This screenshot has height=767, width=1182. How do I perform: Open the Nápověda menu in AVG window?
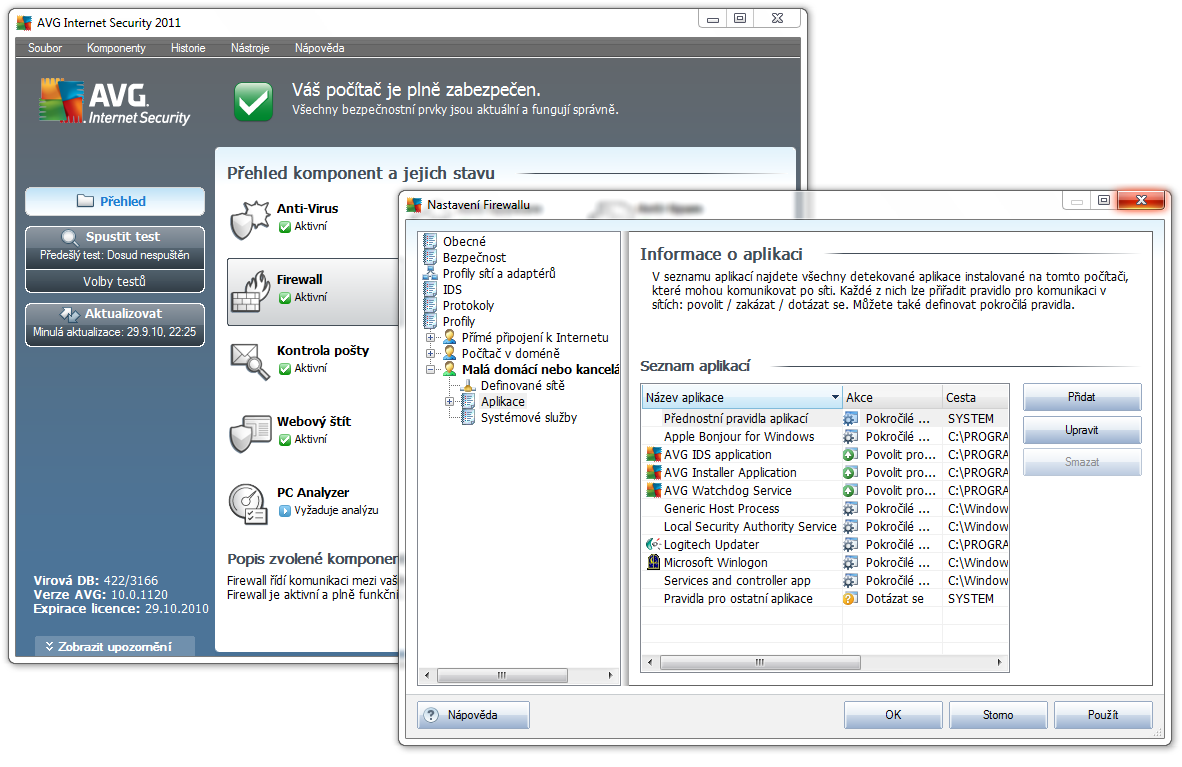coord(320,48)
